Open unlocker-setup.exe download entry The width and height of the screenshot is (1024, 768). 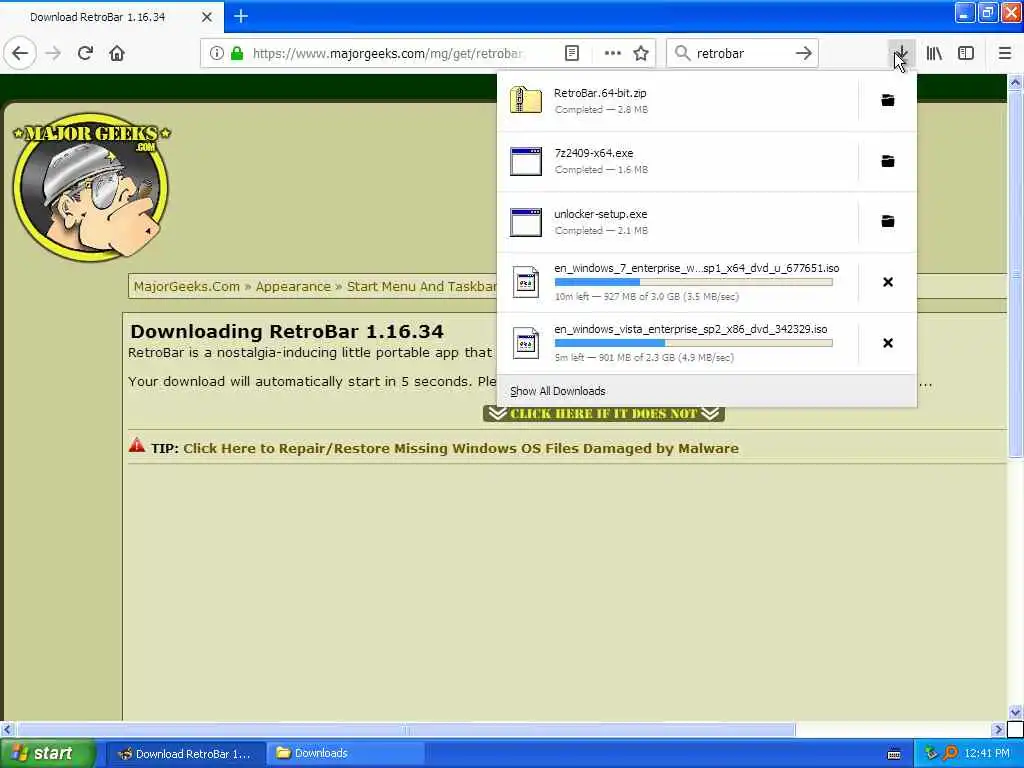click(x=677, y=222)
